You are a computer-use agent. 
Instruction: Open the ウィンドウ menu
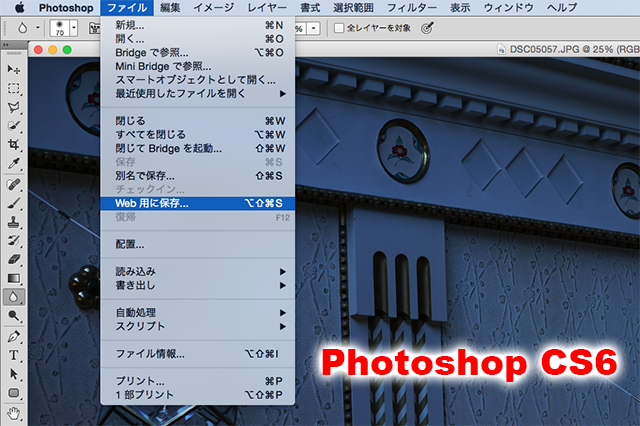(509, 7)
